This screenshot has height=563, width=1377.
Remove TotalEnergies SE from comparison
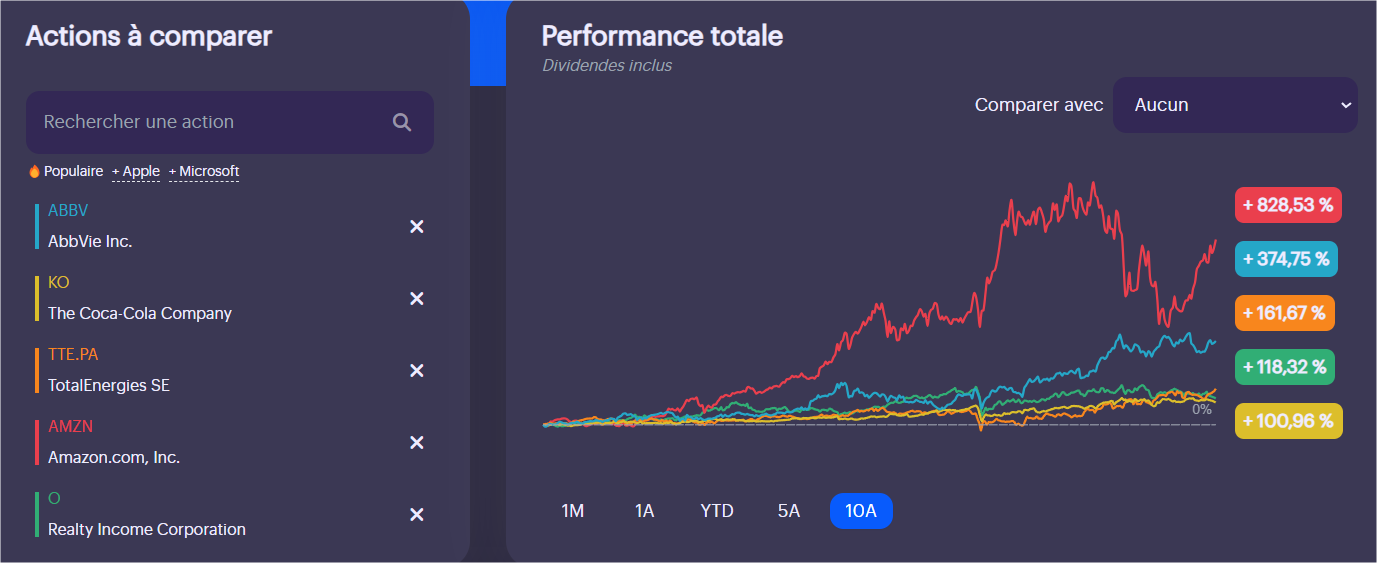[x=417, y=371]
